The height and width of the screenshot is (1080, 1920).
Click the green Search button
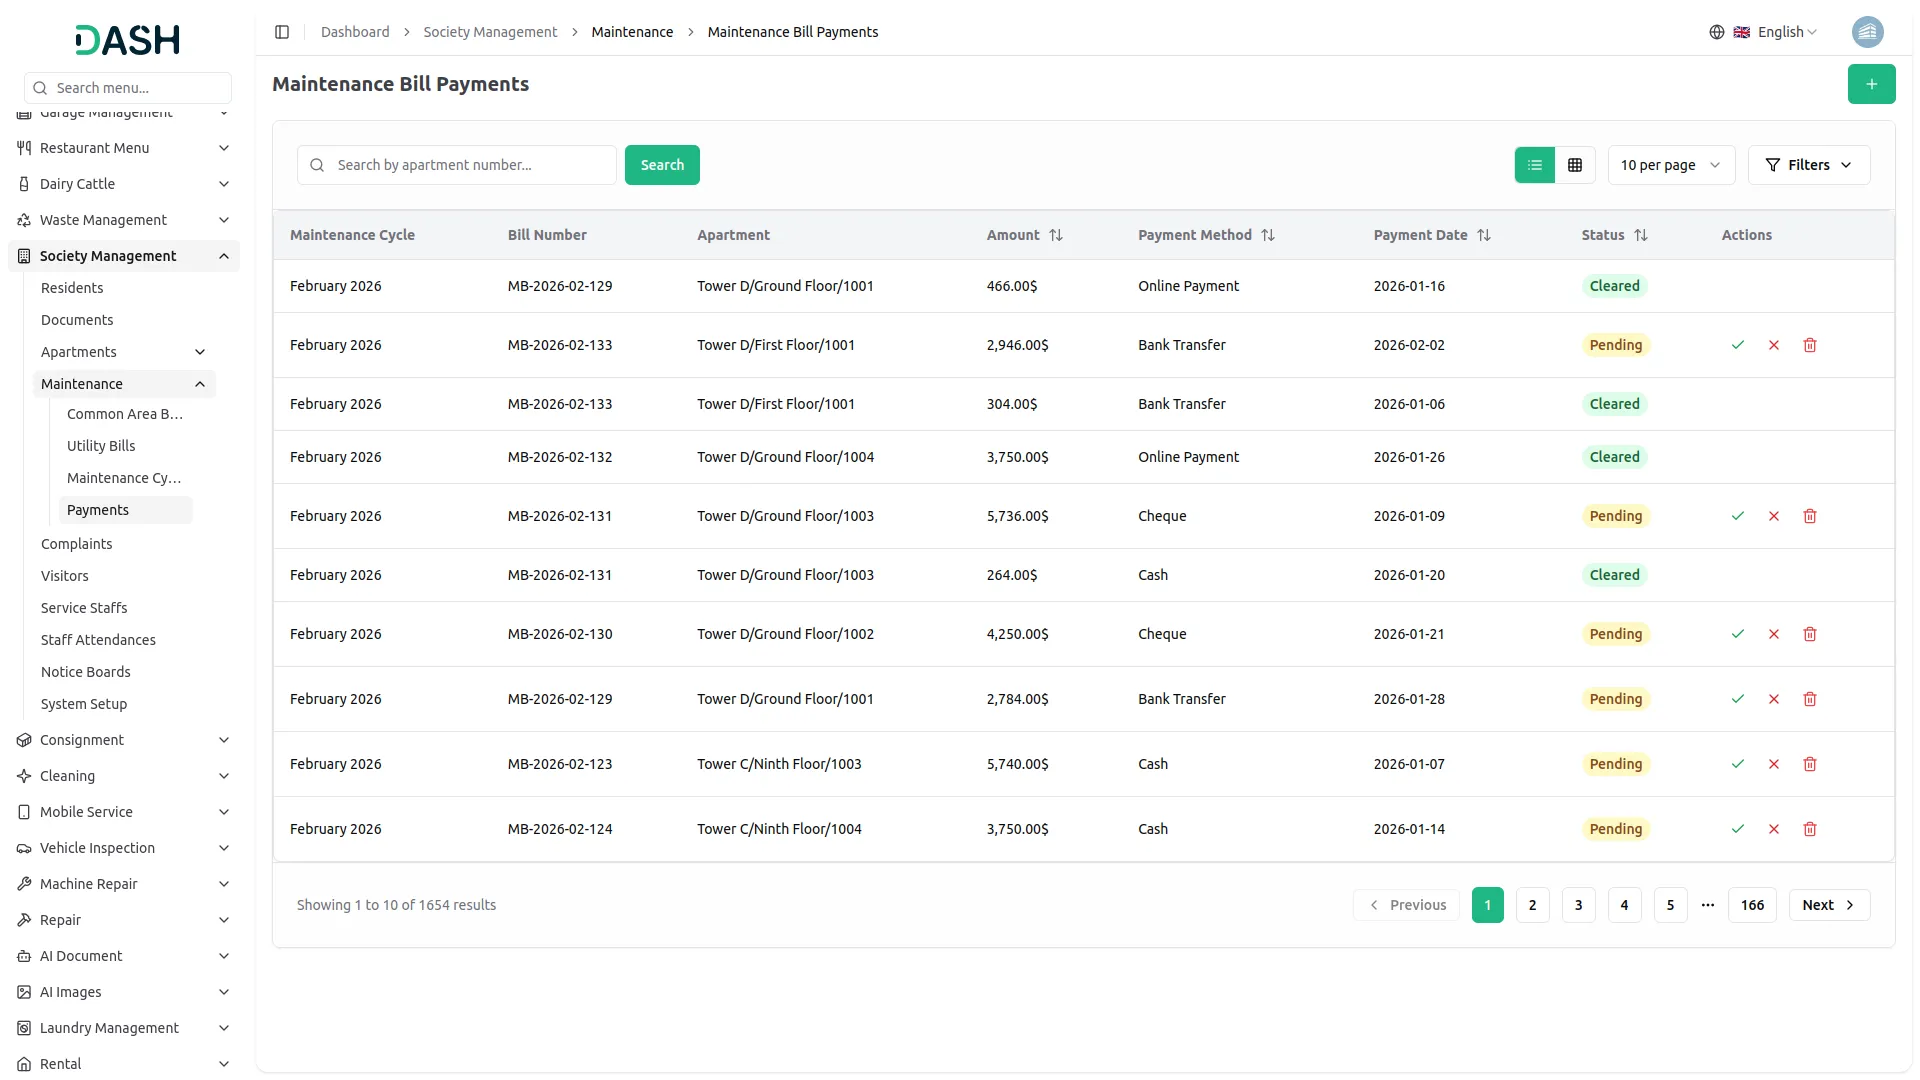pyautogui.click(x=662, y=165)
